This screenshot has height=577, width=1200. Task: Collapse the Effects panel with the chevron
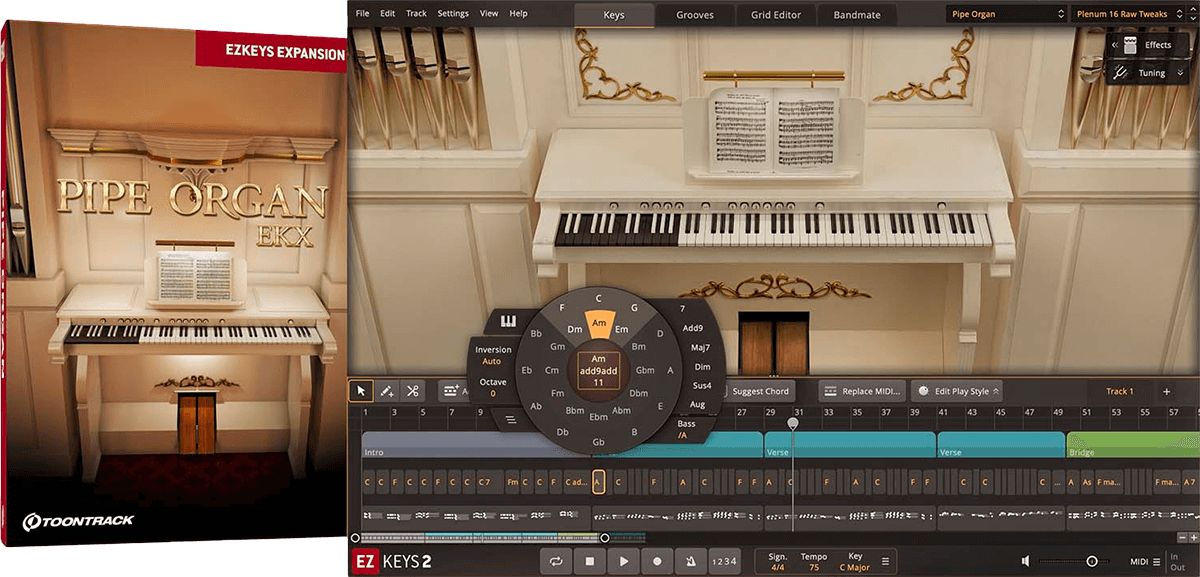pos(1114,45)
